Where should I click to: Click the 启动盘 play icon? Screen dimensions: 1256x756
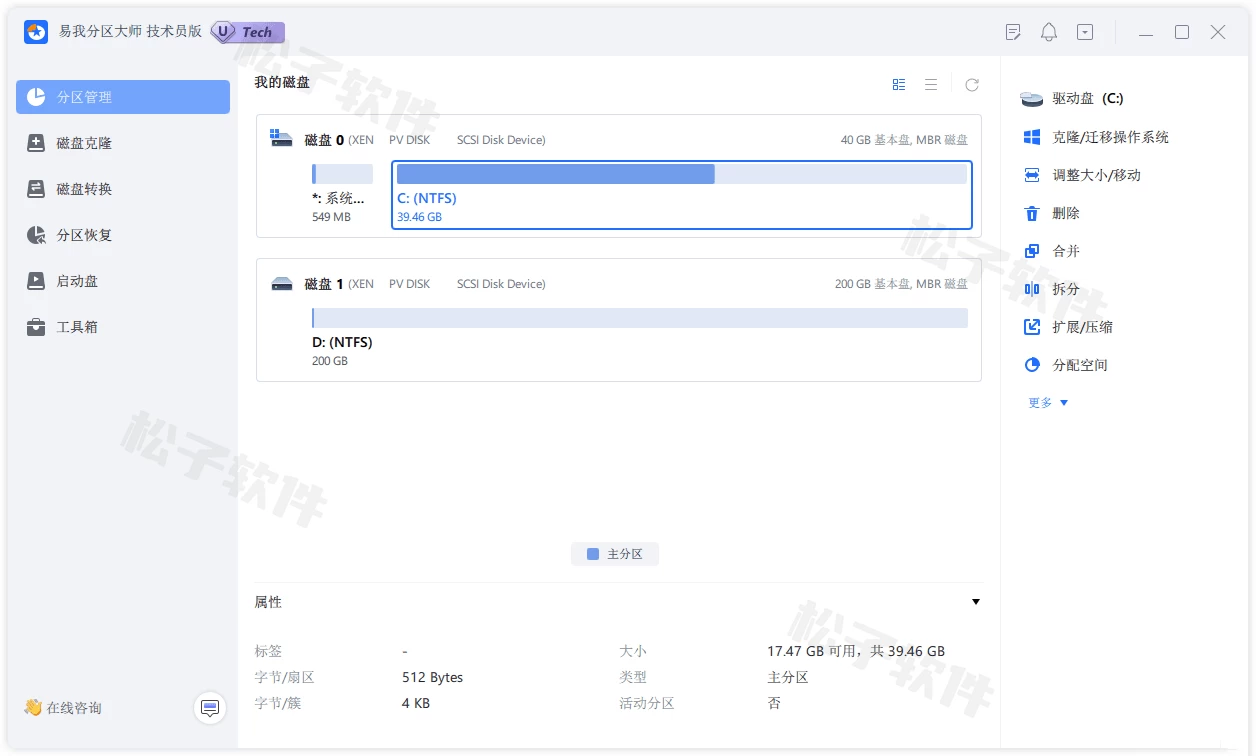(x=36, y=281)
